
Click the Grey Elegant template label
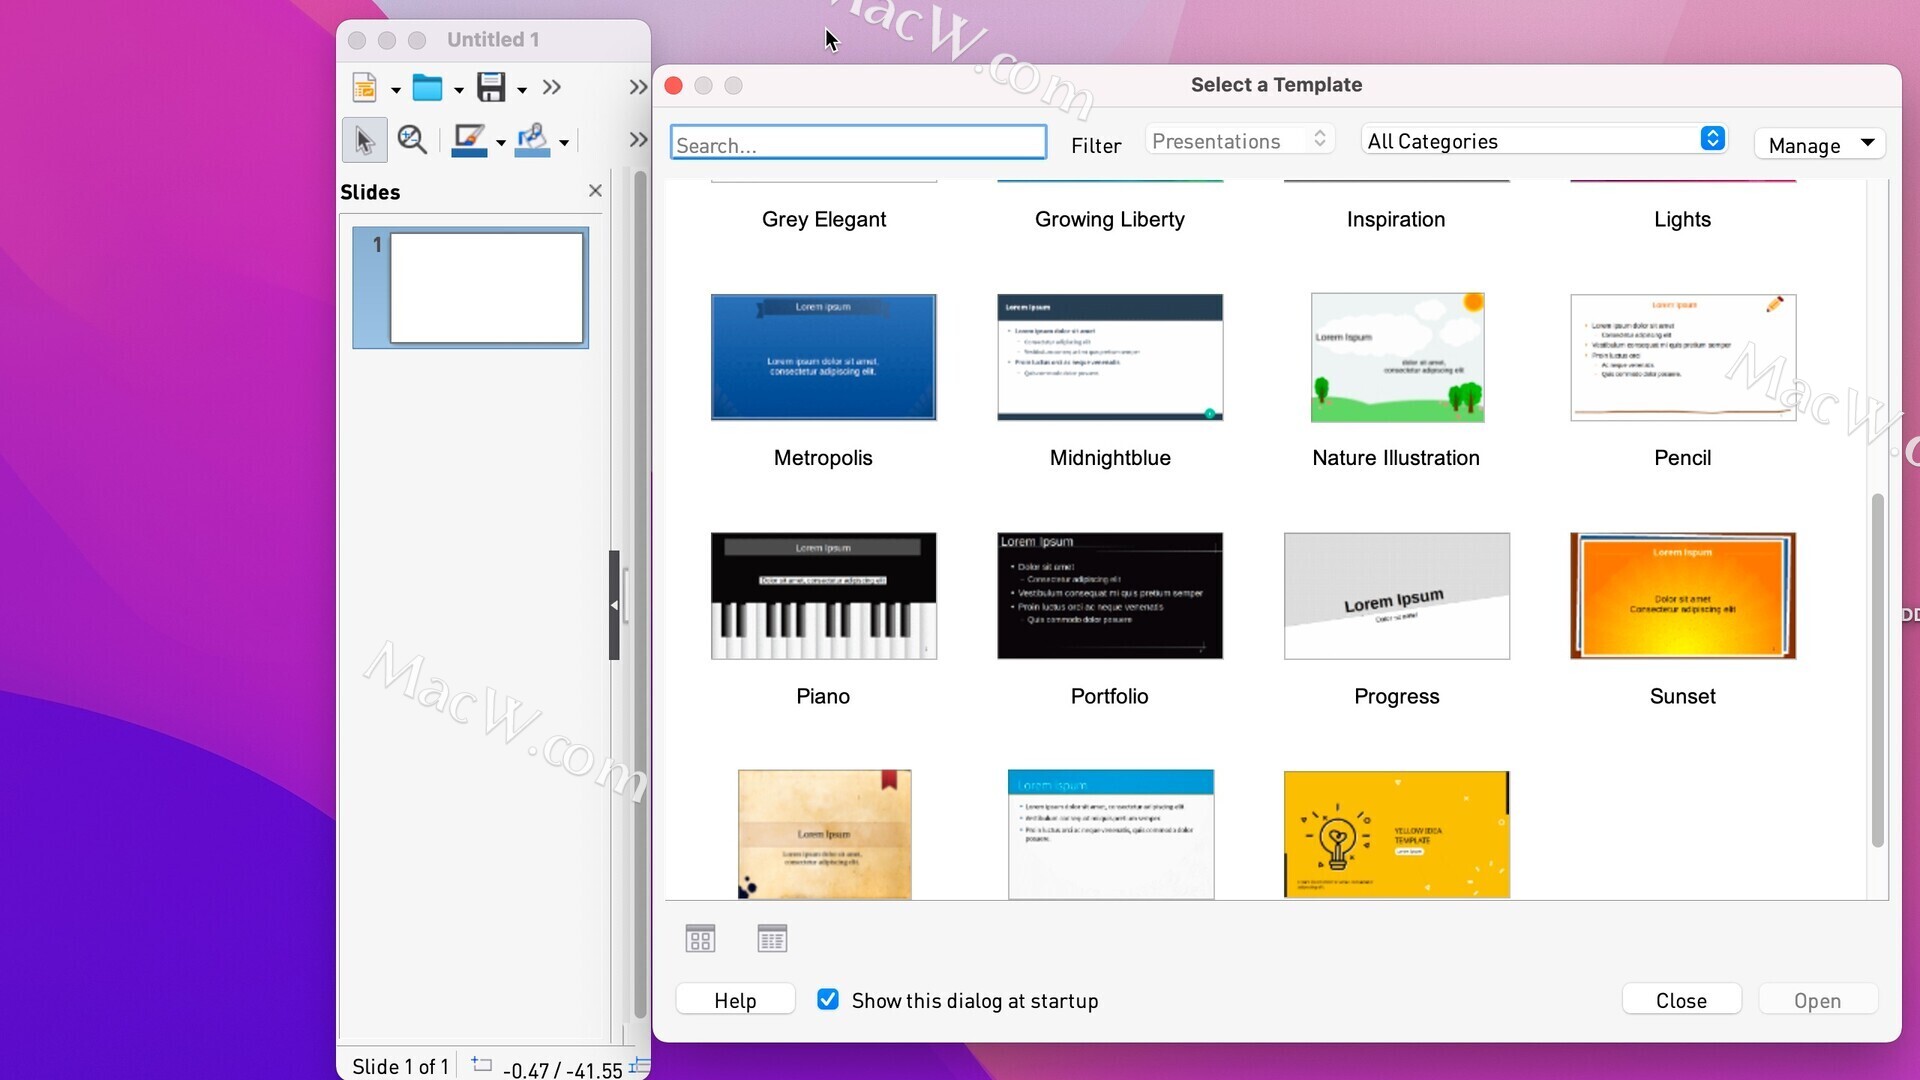tap(824, 219)
